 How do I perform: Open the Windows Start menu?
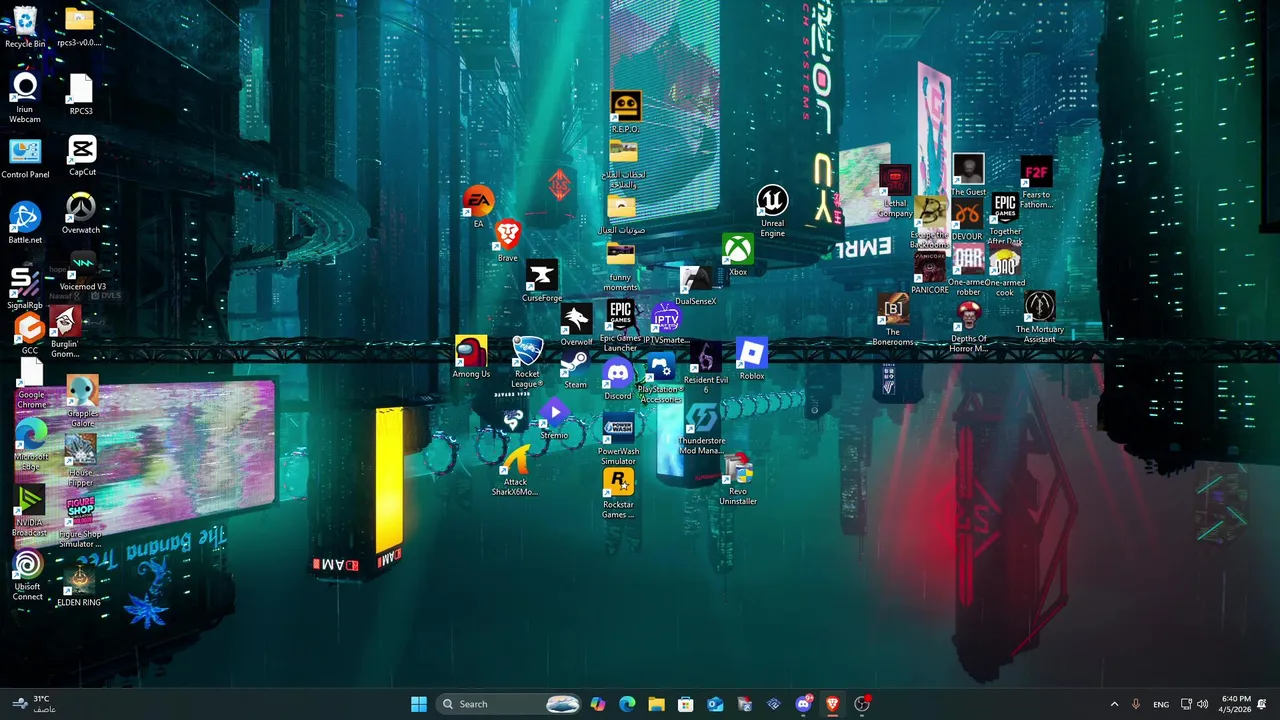coord(419,704)
